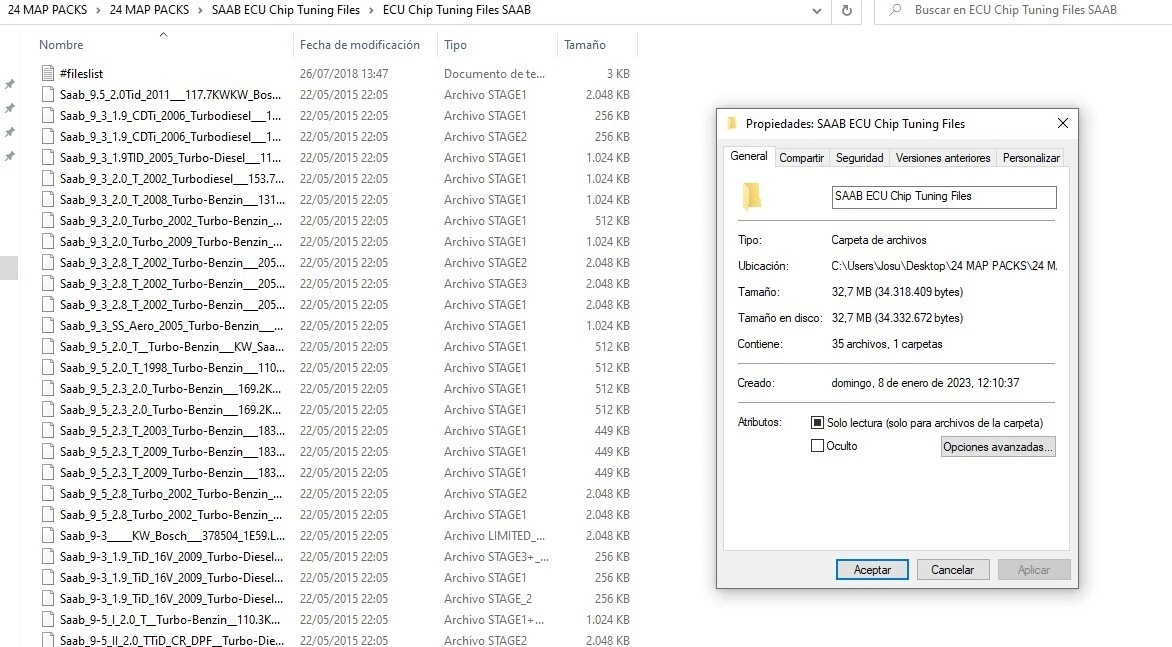Click the 'Archivo LIMITED_...' type cell

494,536
